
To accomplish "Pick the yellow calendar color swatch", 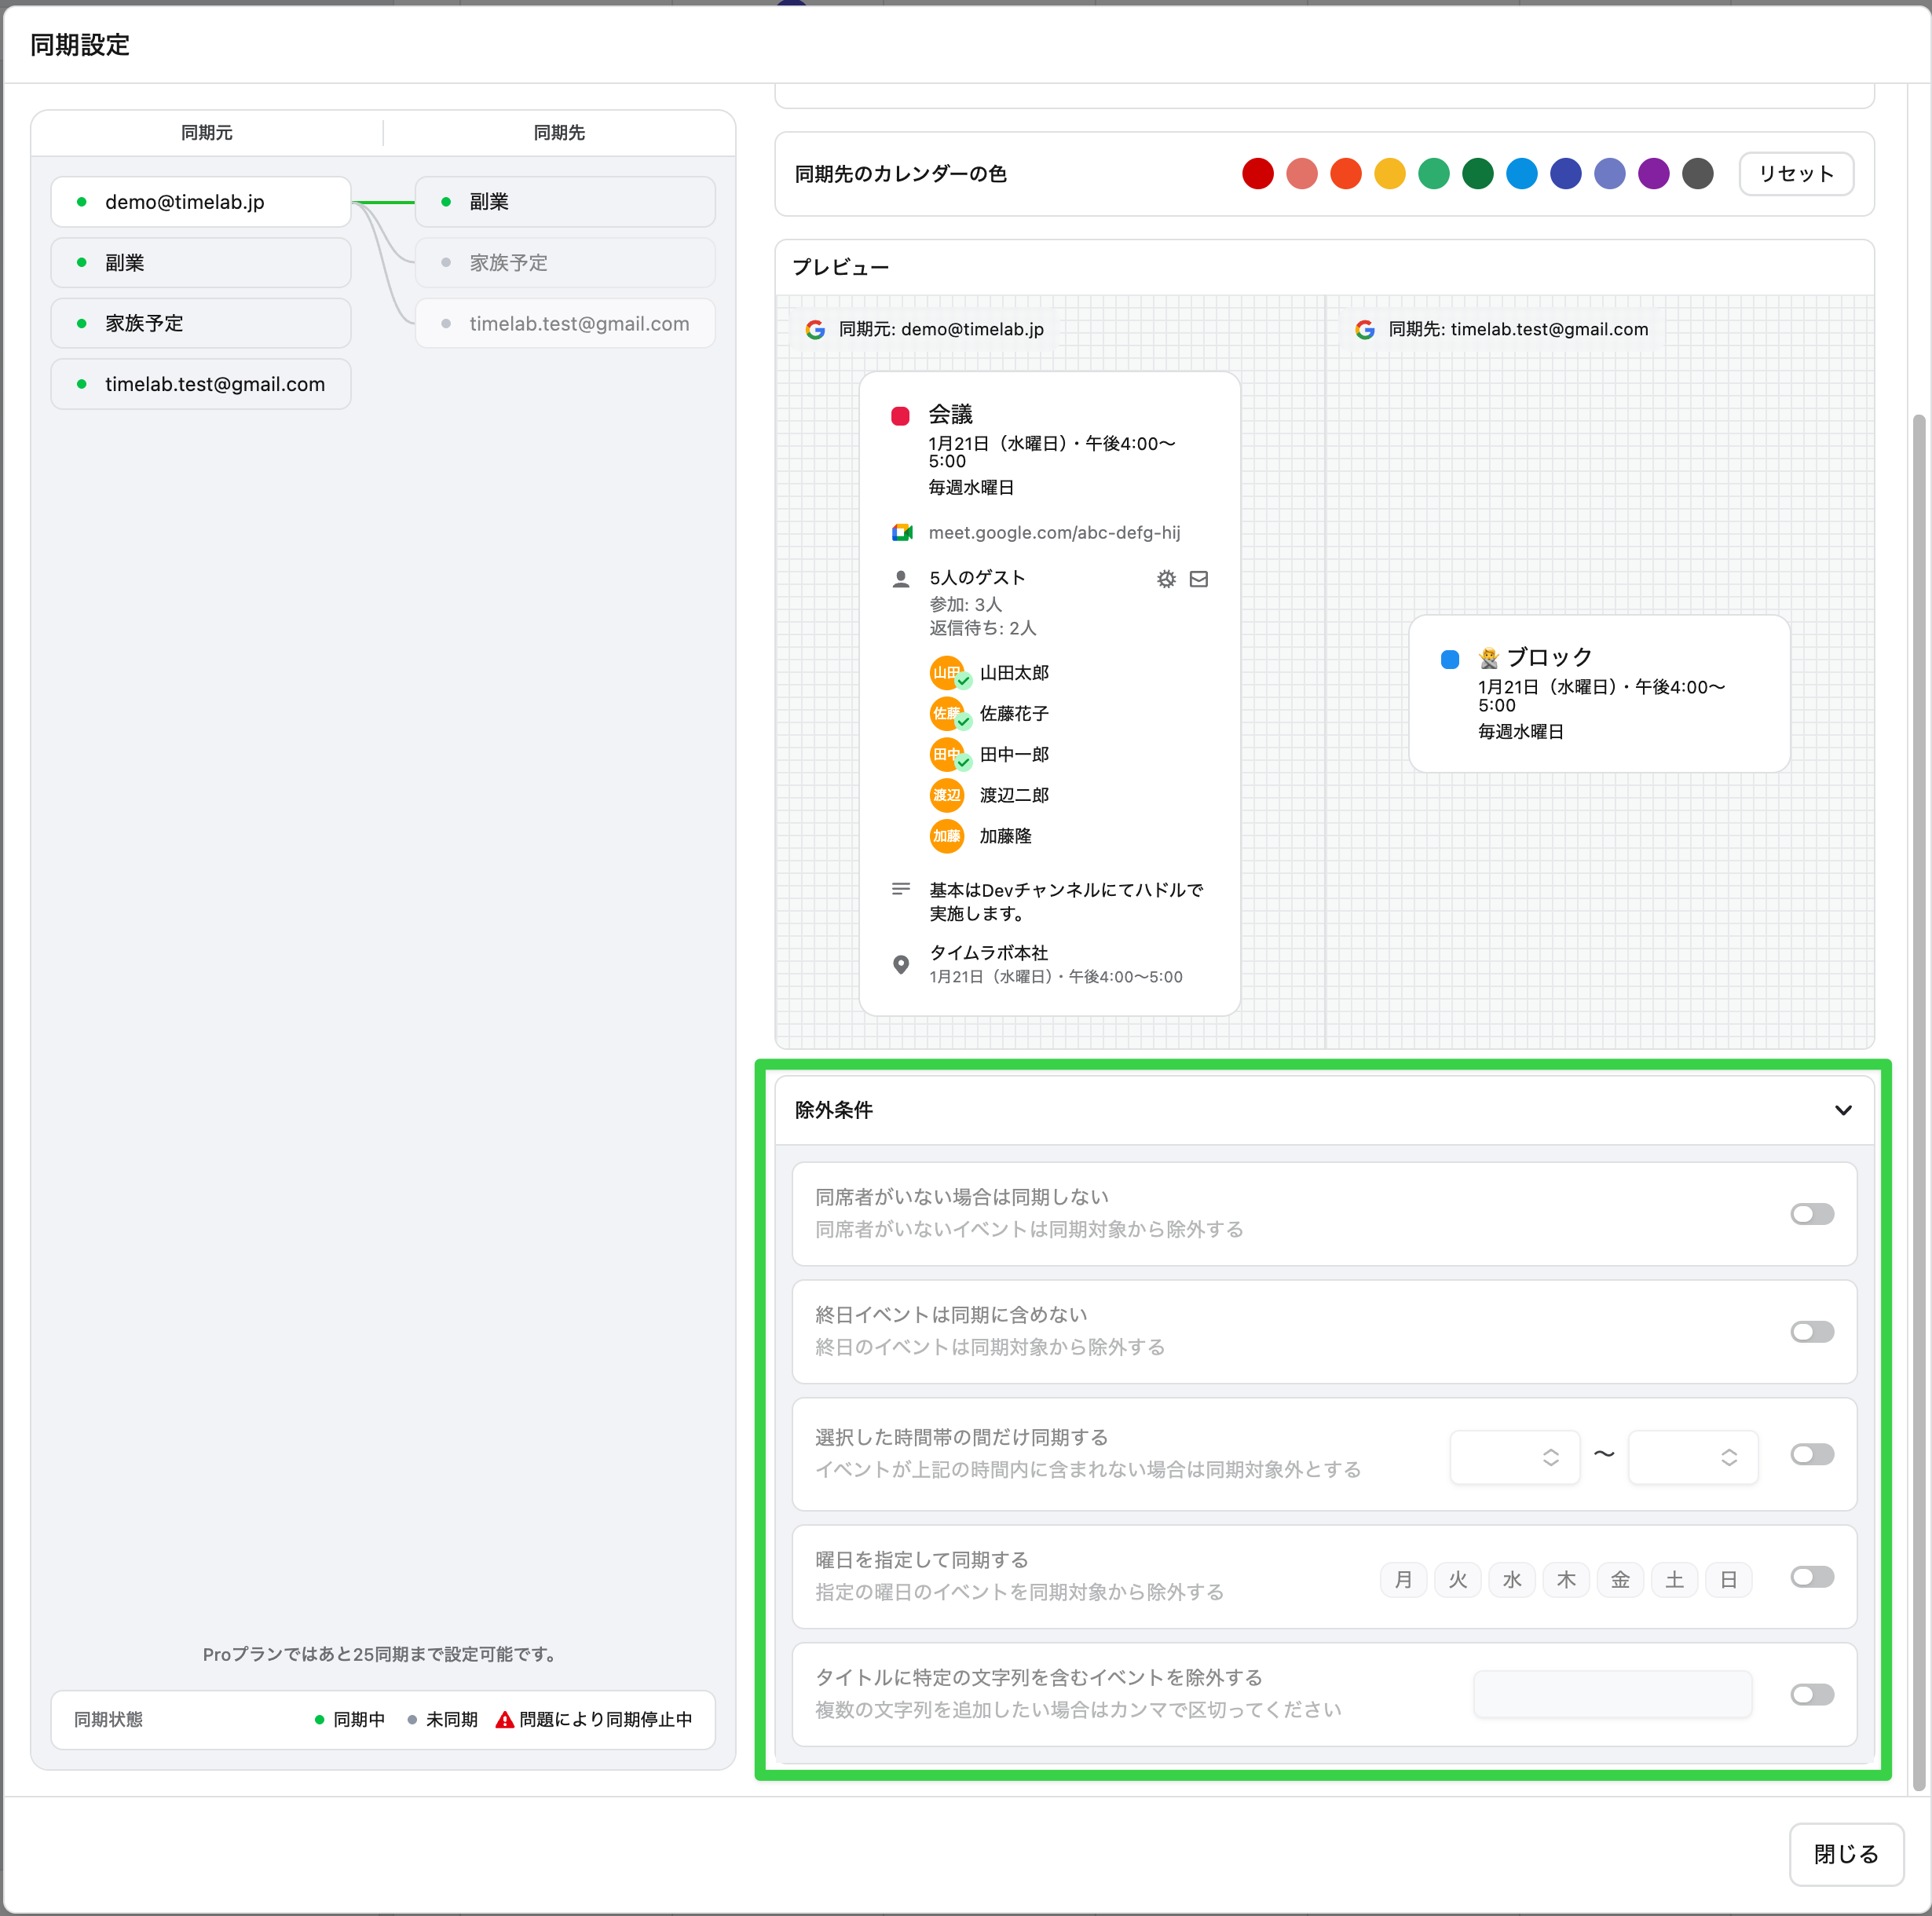I will pyautogui.click(x=1389, y=174).
